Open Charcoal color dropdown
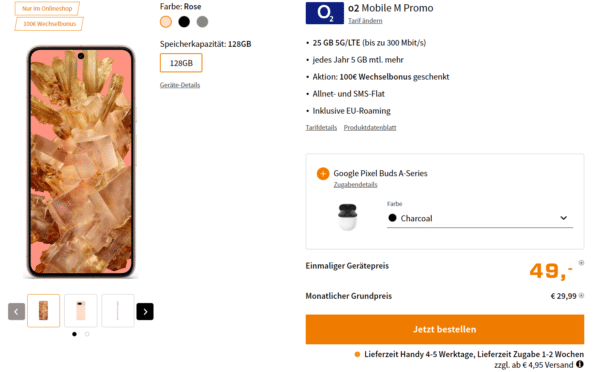This screenshot has width=600, height=372. pyautogui.click(x=479, y=218)
